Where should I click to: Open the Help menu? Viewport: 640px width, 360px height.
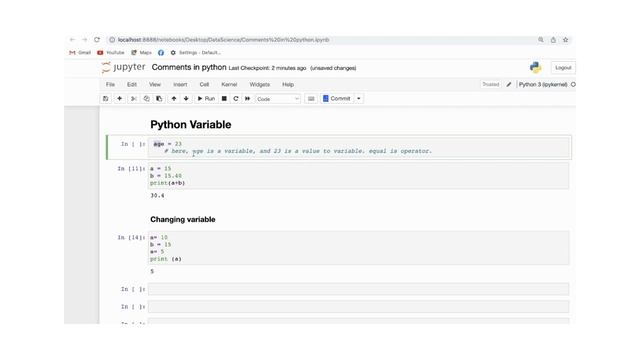288,84
